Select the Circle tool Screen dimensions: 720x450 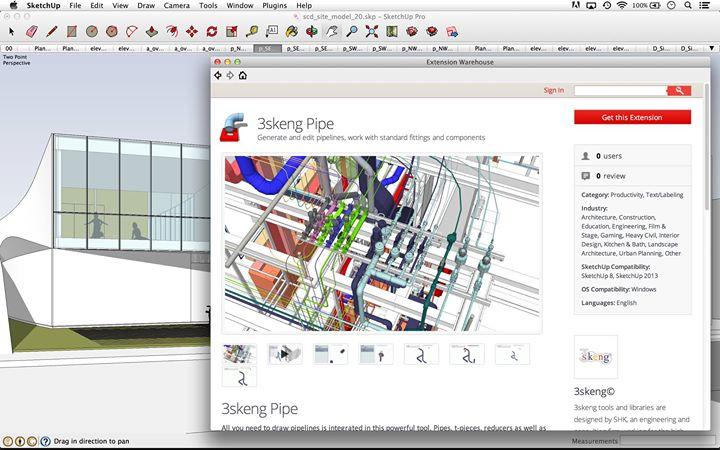(x=92, y=32)
